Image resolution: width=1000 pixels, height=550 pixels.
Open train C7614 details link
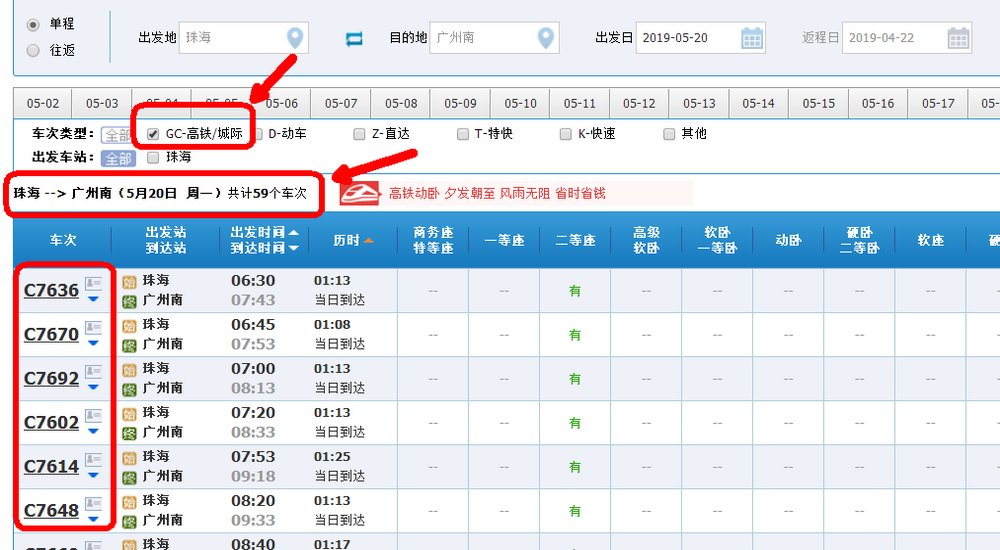[51, 466]
